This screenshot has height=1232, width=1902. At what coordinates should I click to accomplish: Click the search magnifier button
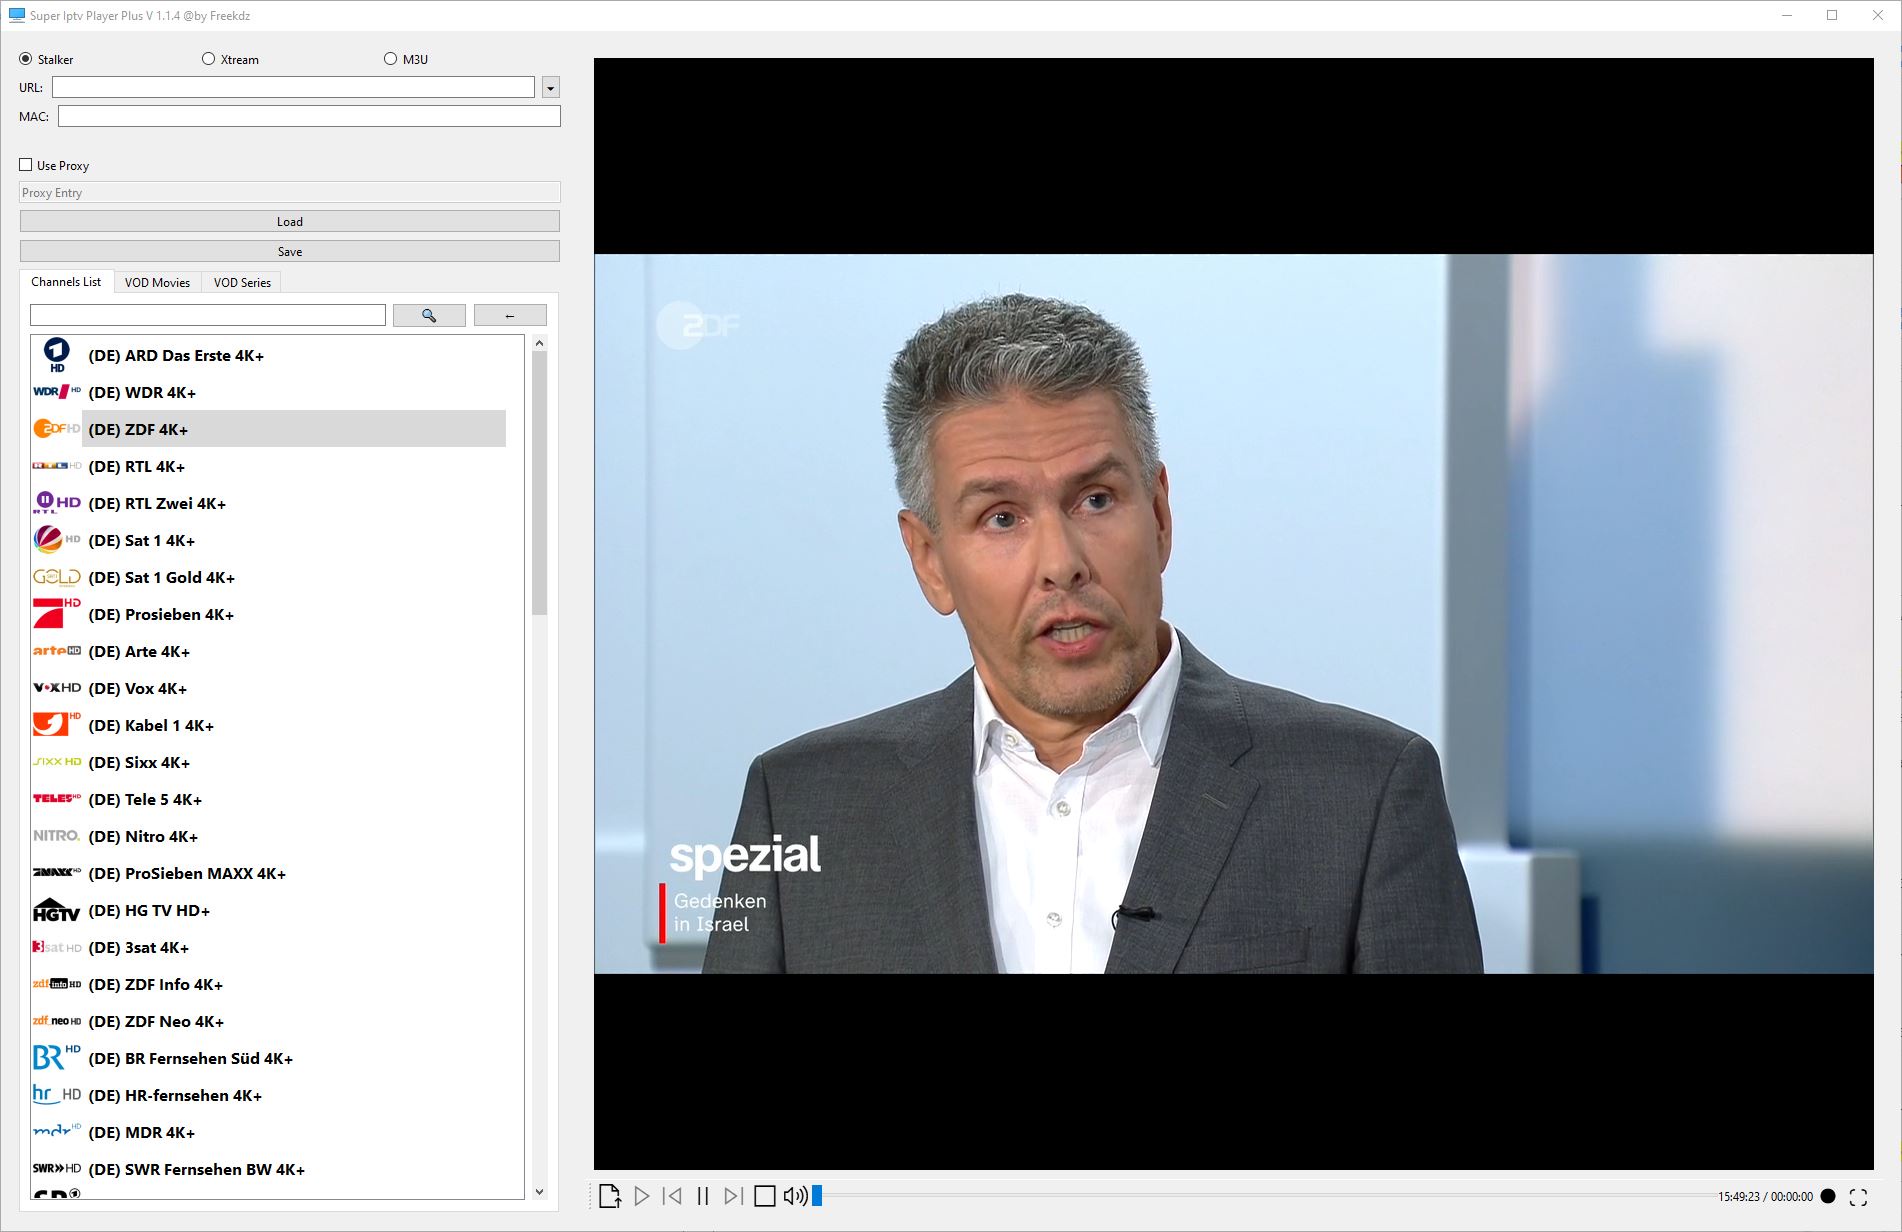[x=429, y=316]
